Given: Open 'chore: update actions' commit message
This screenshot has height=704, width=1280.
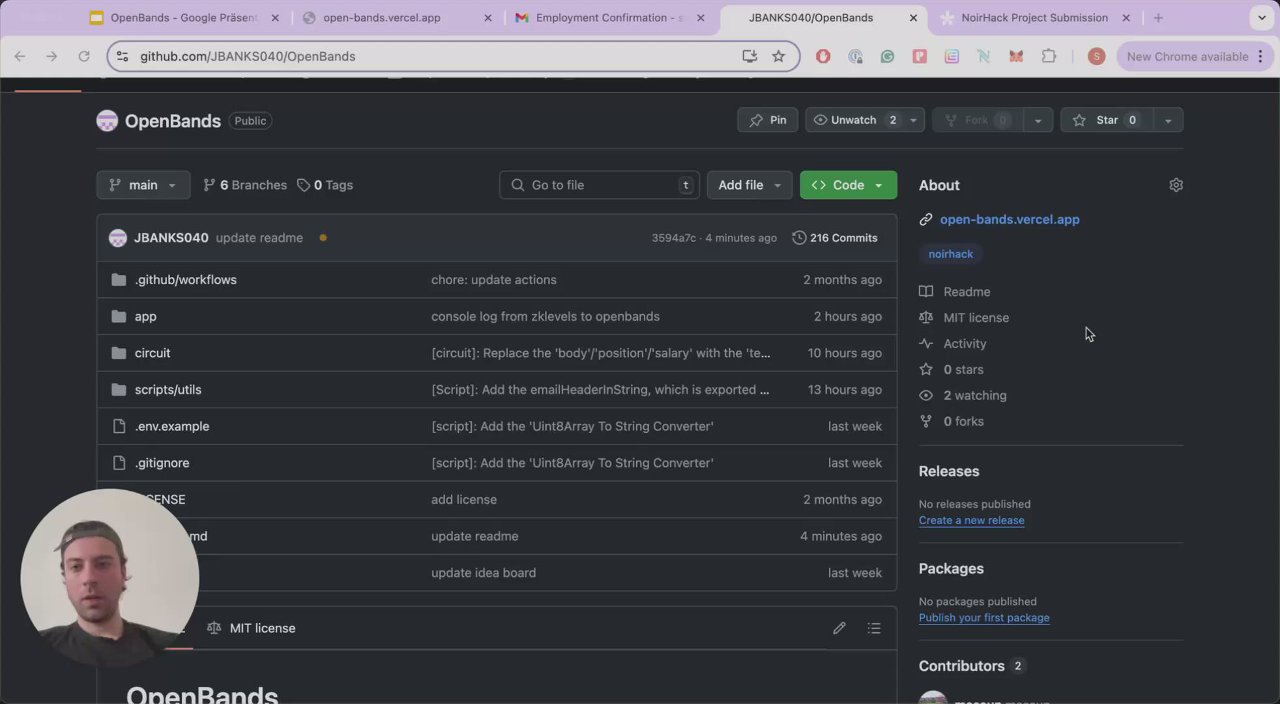Looking at the screenshot, I should (494, 280).
